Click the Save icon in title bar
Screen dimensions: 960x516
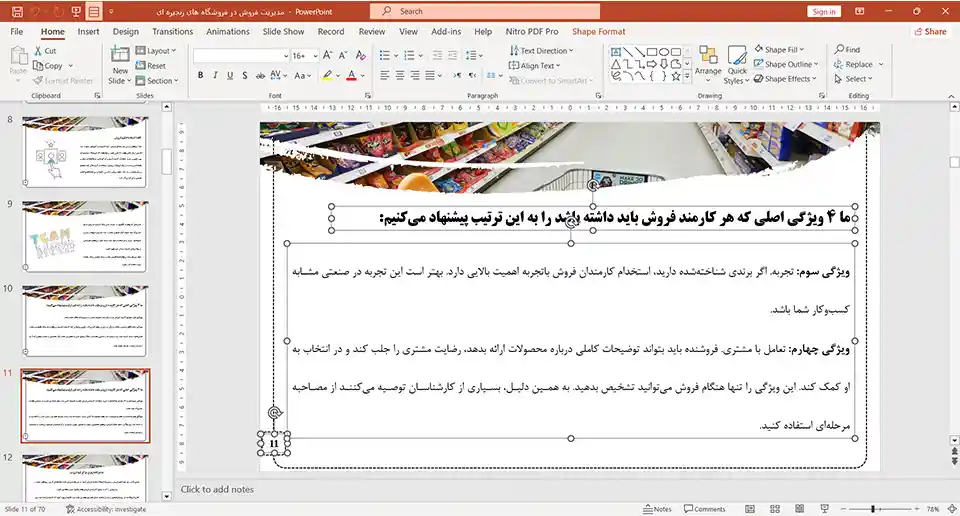(x=17, y=11)
